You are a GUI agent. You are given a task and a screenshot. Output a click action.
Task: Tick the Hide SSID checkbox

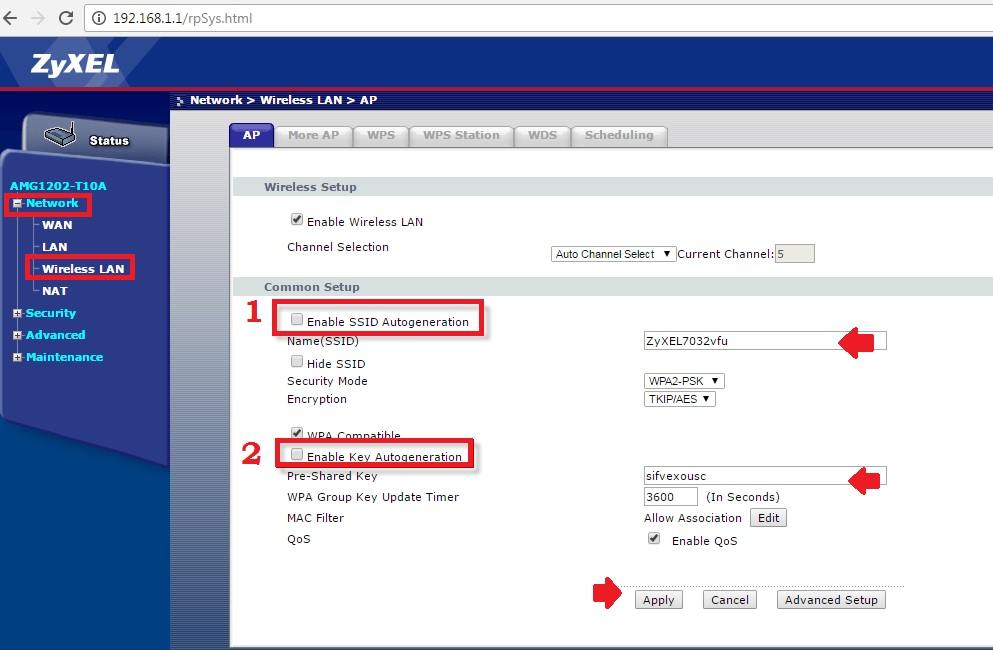[x=296, y=362]
